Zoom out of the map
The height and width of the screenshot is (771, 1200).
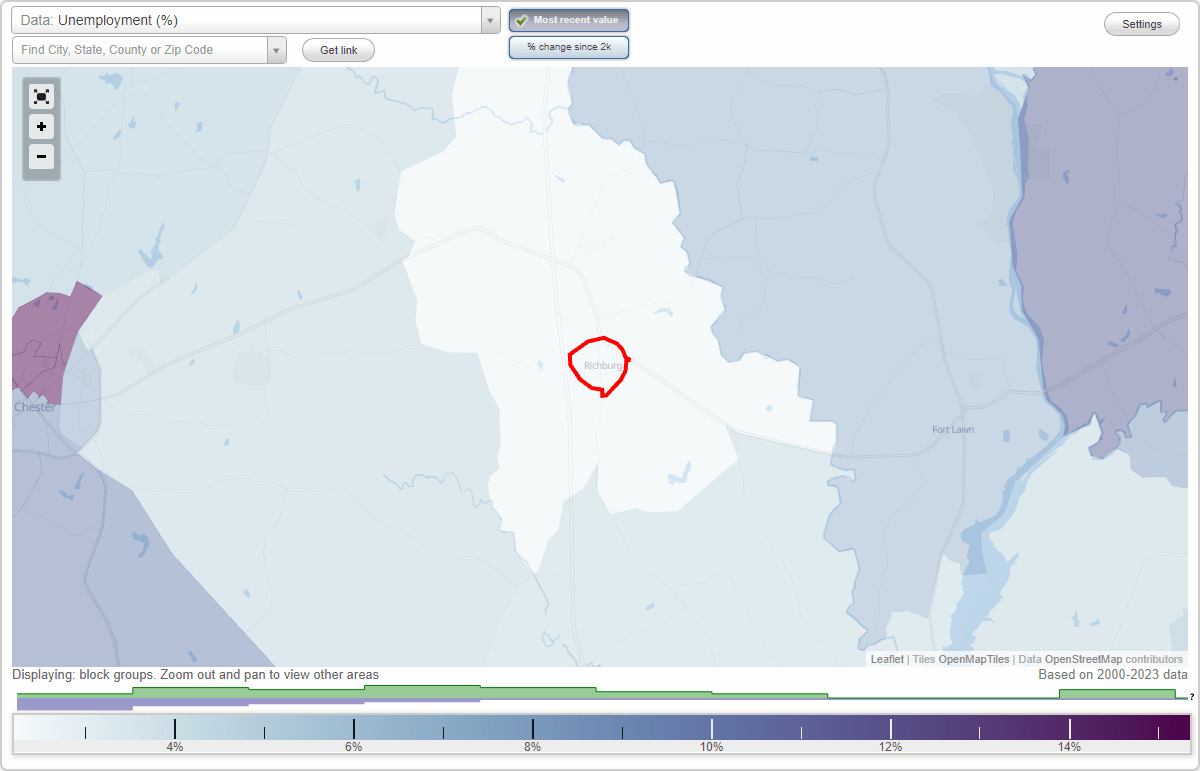pos(41,157)
